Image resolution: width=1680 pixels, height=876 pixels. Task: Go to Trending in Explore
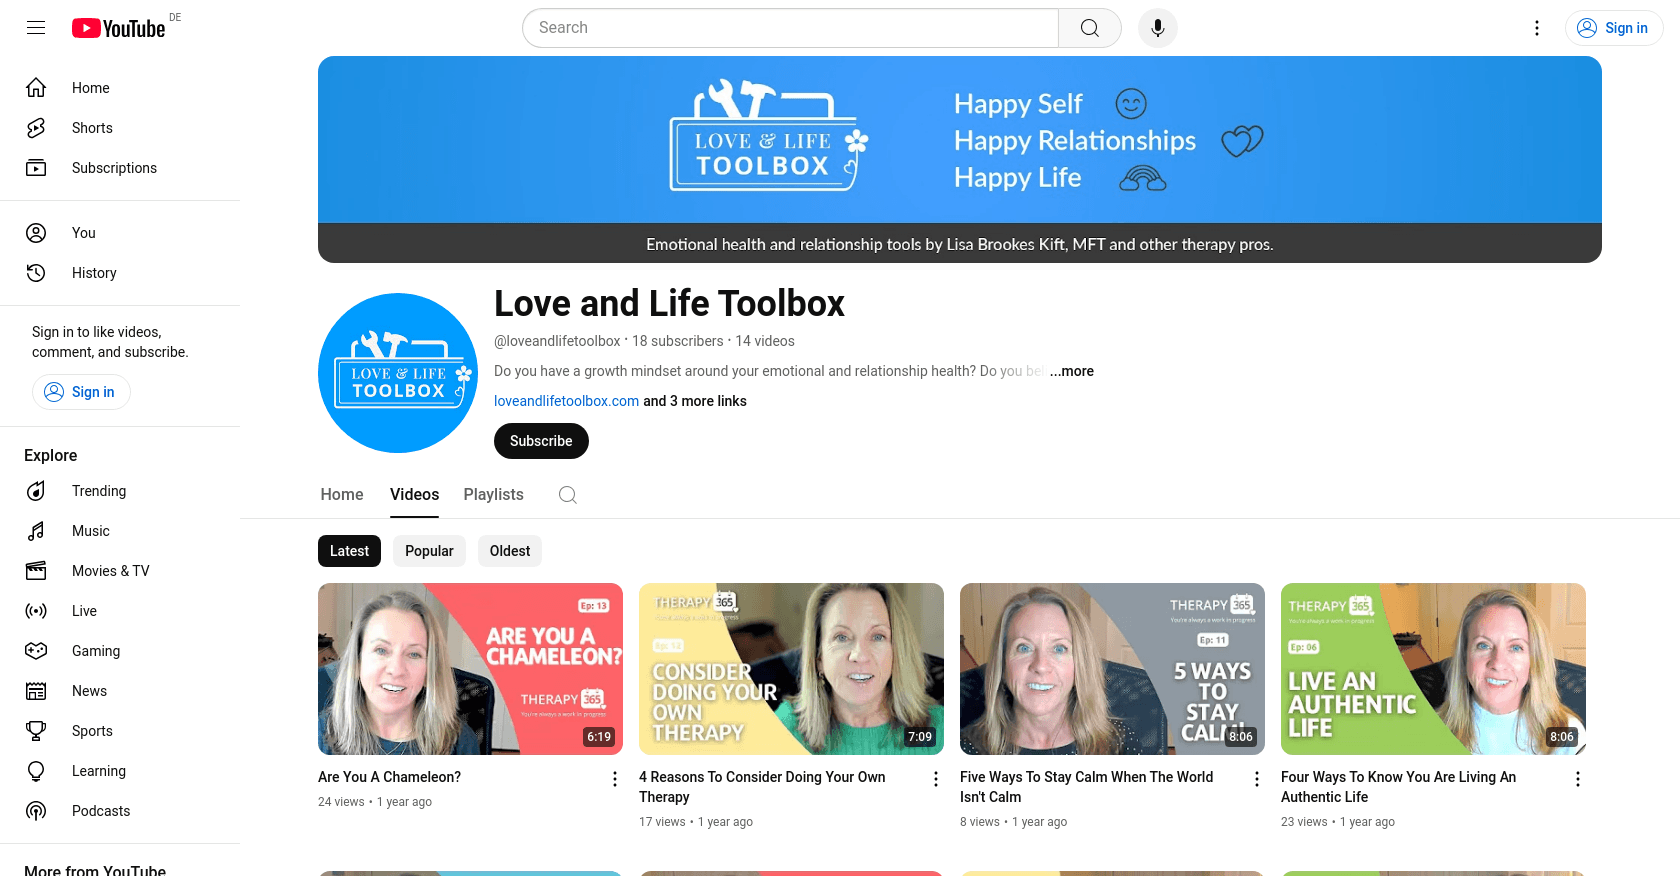tap(98, 491)
